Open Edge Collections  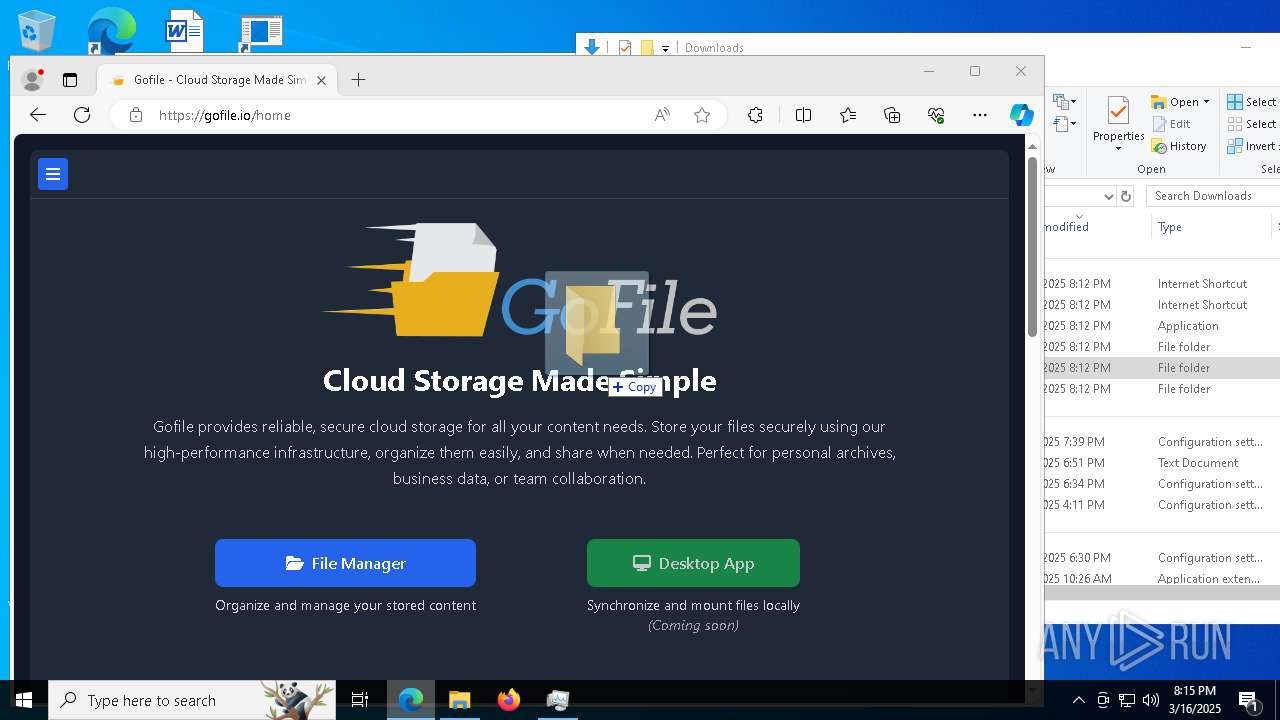click(x=892, y=115)
